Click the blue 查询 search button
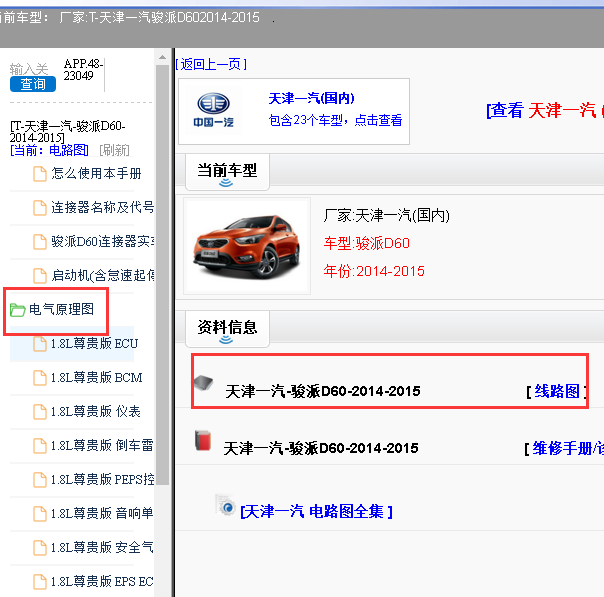 point(33,84)
